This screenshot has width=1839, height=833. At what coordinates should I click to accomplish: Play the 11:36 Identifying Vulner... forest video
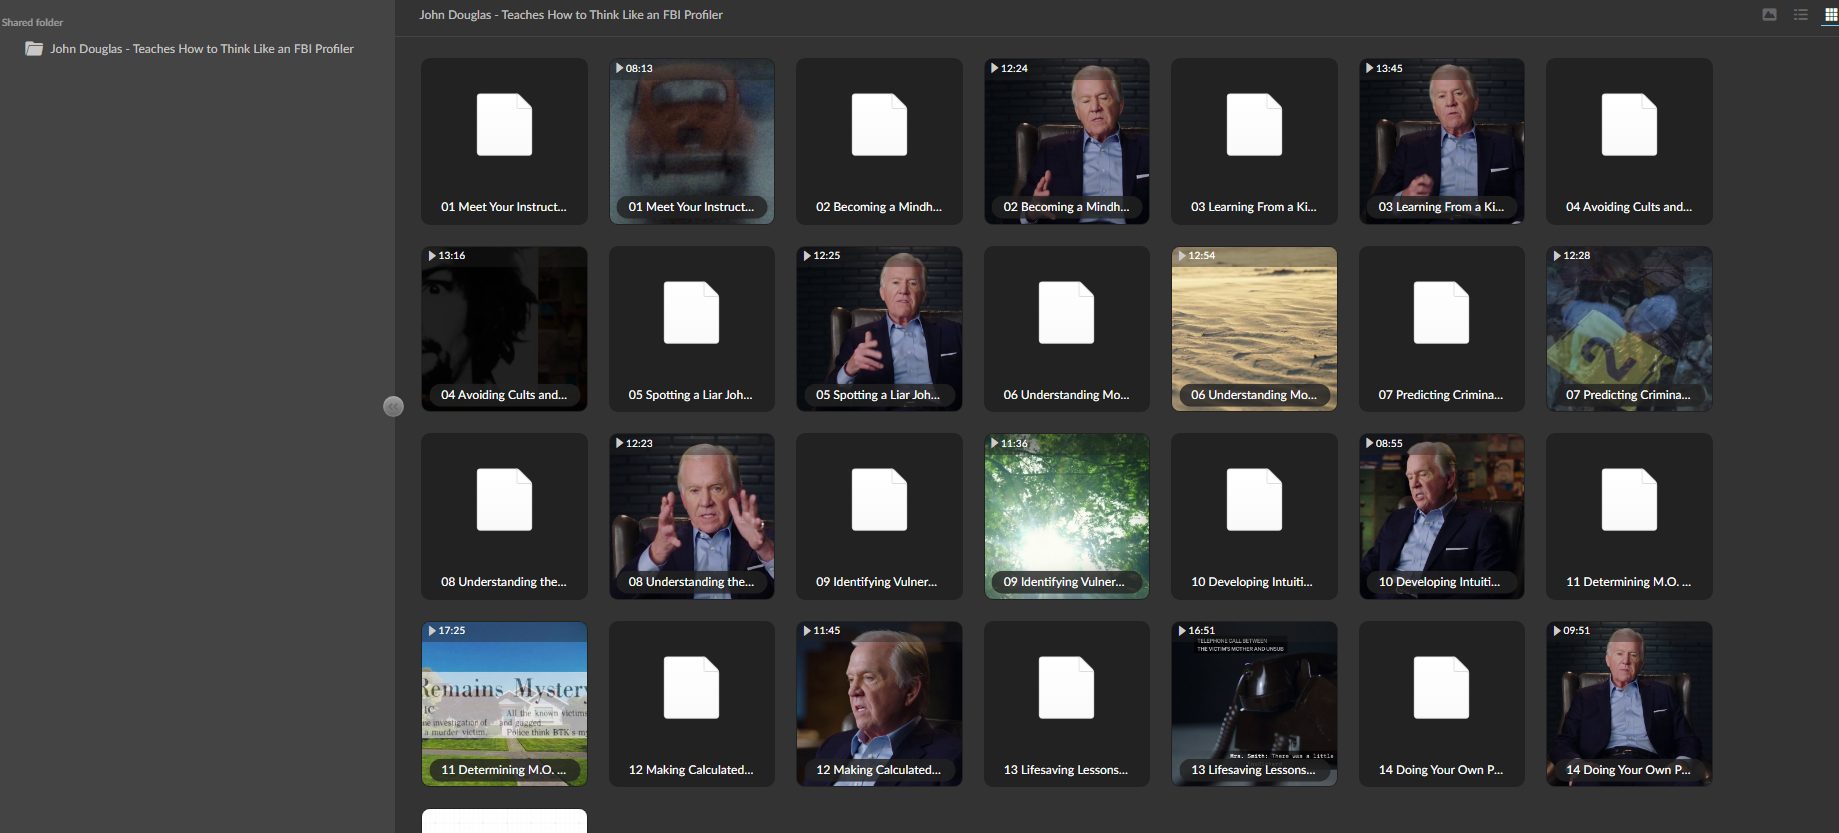pyautogui.click(x=1067, y=516)
